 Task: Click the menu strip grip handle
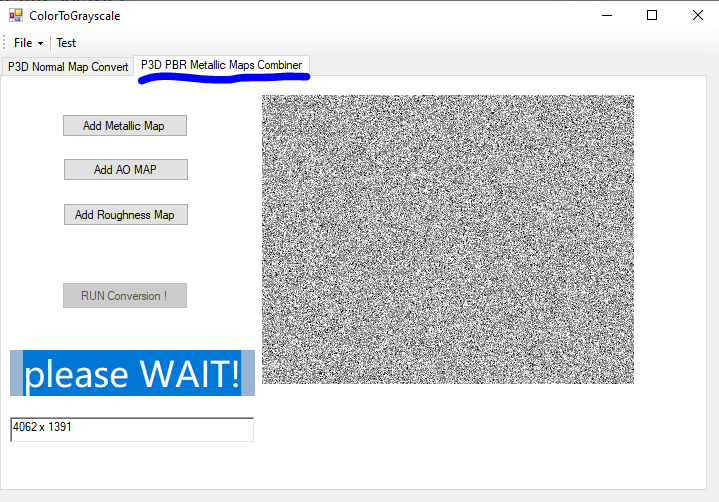click(x=5, y=43)
